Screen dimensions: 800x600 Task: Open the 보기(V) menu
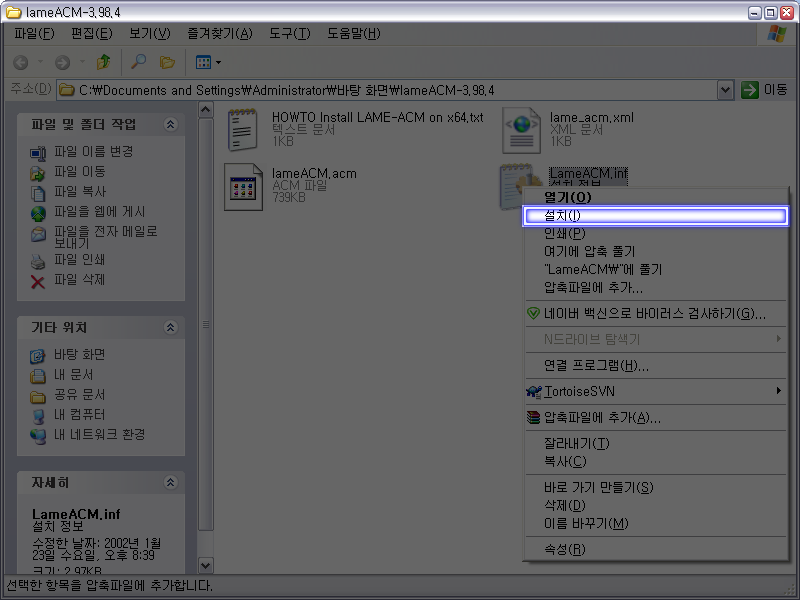(149, 34)
